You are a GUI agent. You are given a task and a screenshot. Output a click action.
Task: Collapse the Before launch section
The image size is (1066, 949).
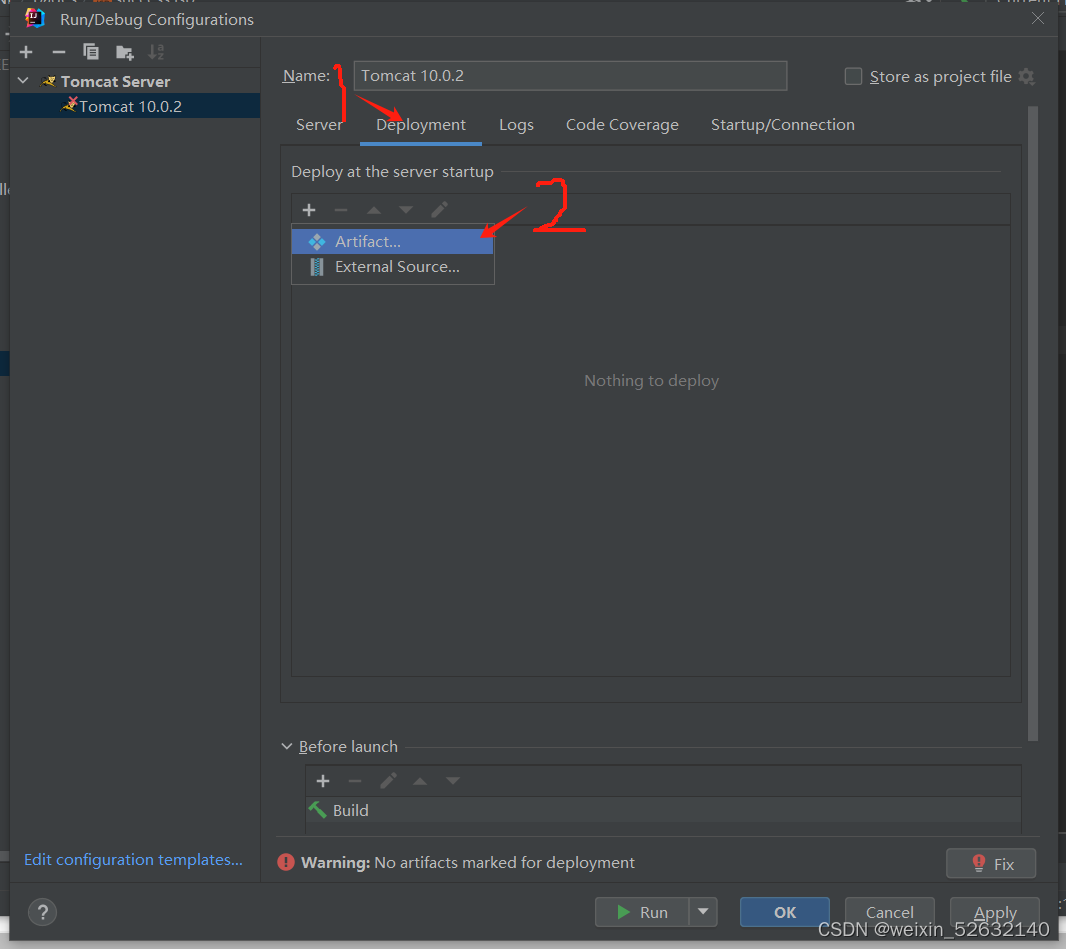(286, 746)
